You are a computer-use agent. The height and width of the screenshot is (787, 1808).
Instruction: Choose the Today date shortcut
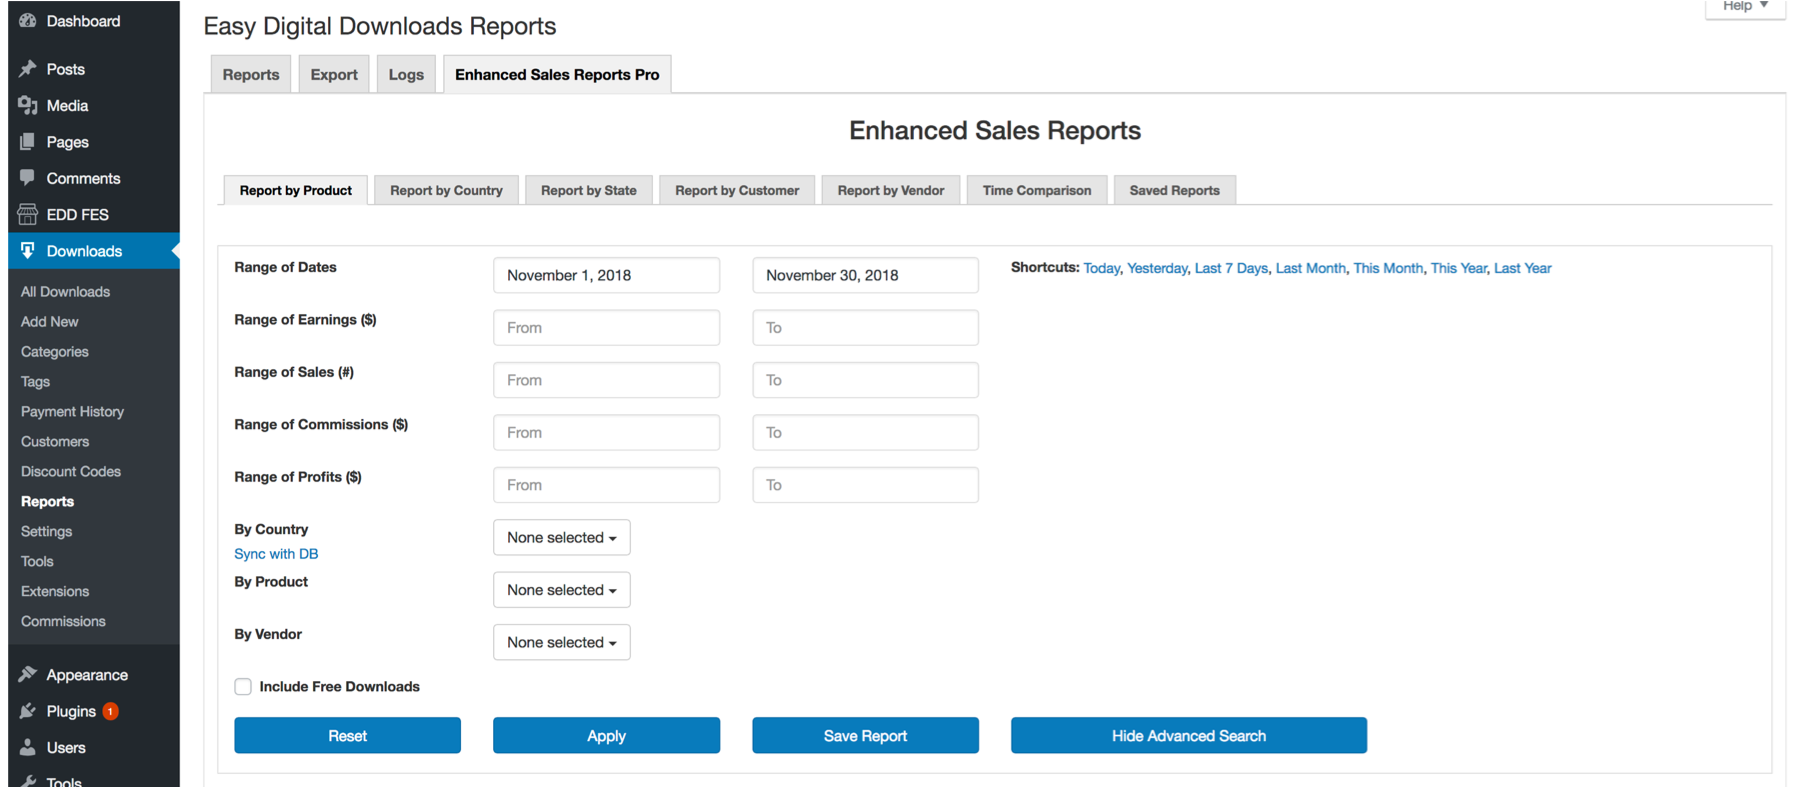[1101, 268]
